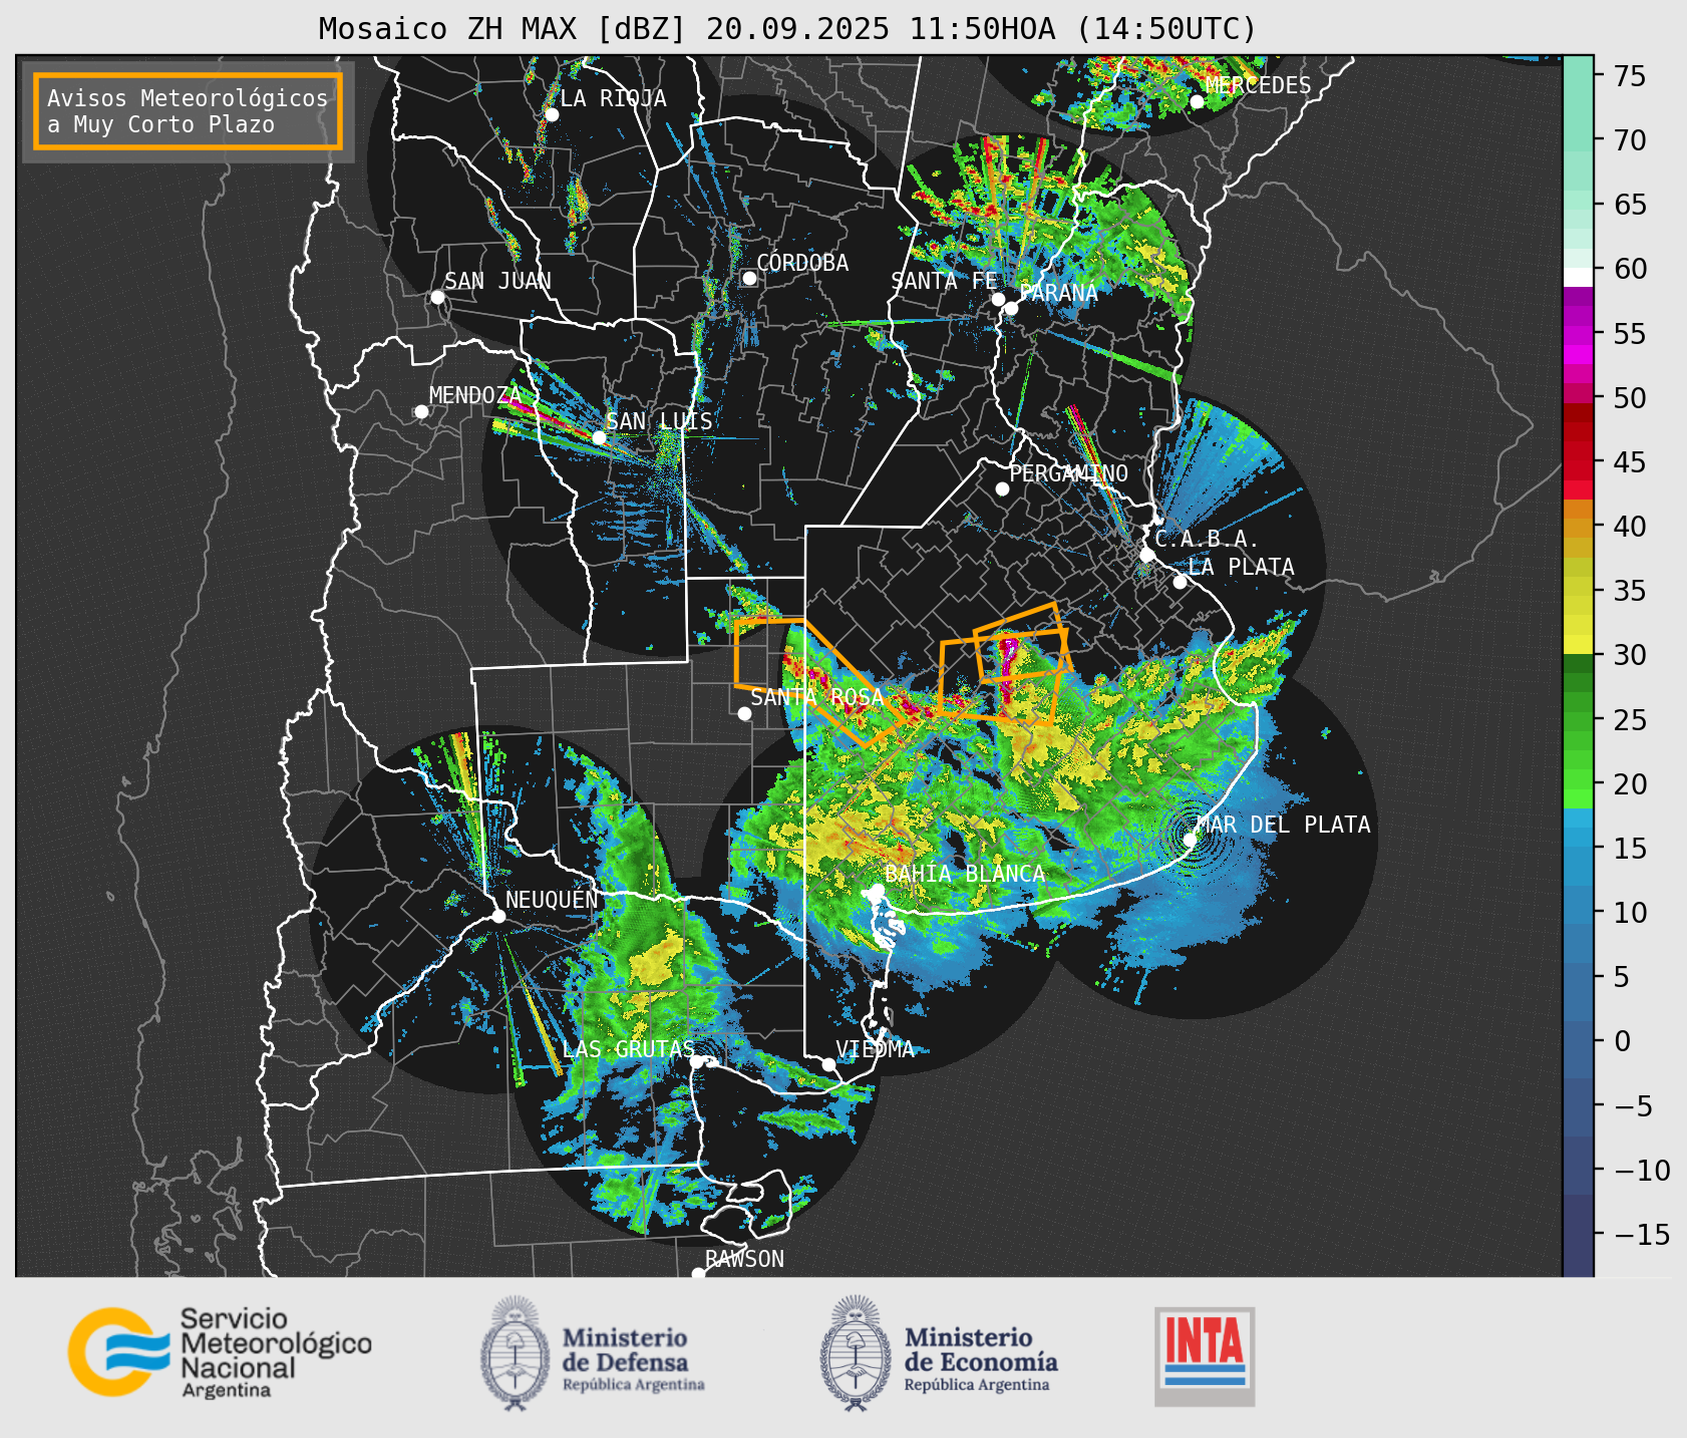Click the INTA logo

1204,1356
